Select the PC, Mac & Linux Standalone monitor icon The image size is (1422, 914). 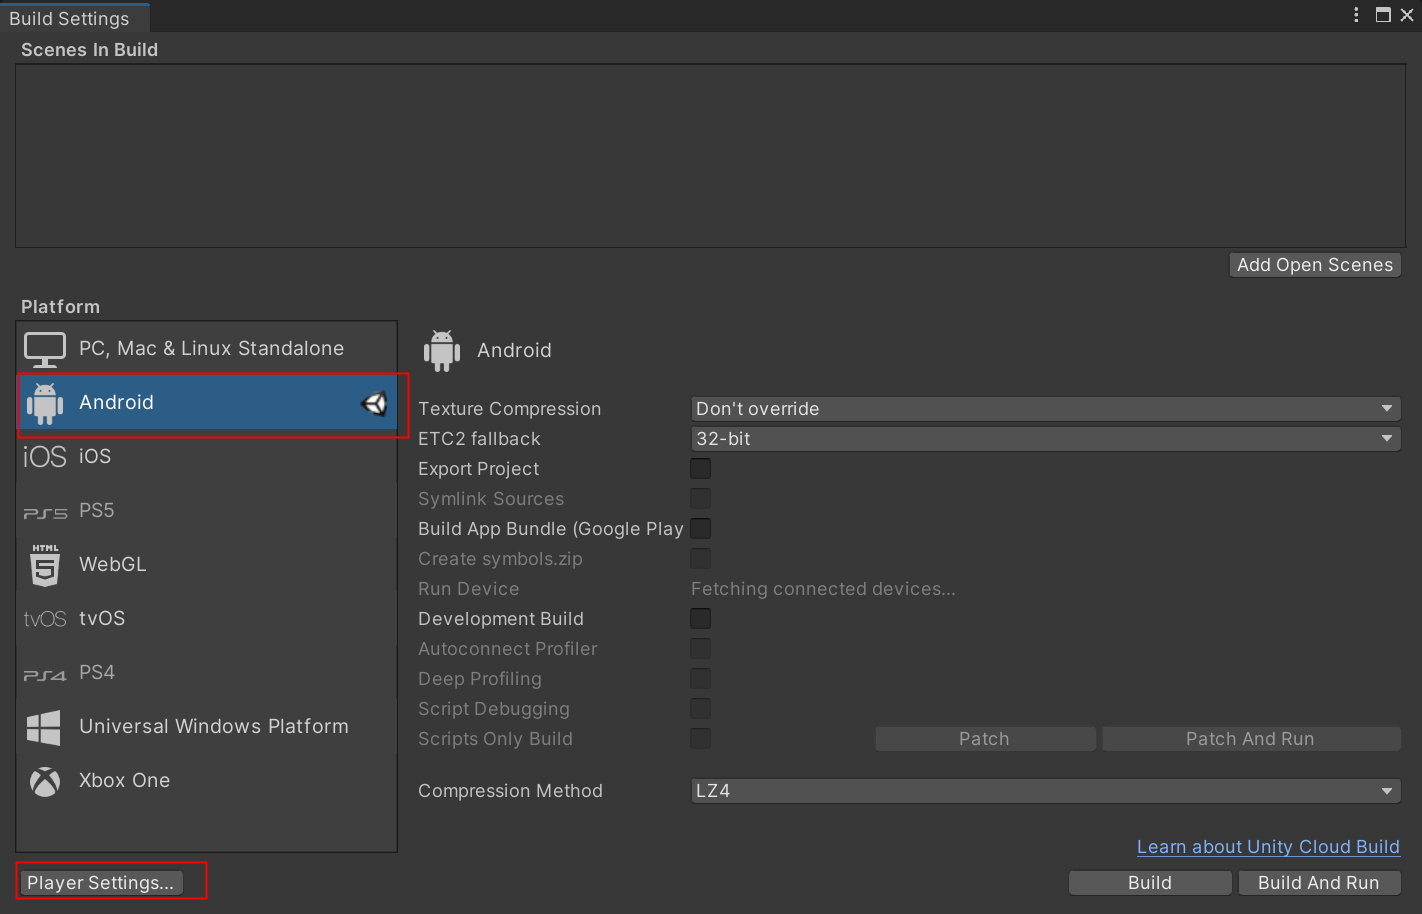pos(45,349)
